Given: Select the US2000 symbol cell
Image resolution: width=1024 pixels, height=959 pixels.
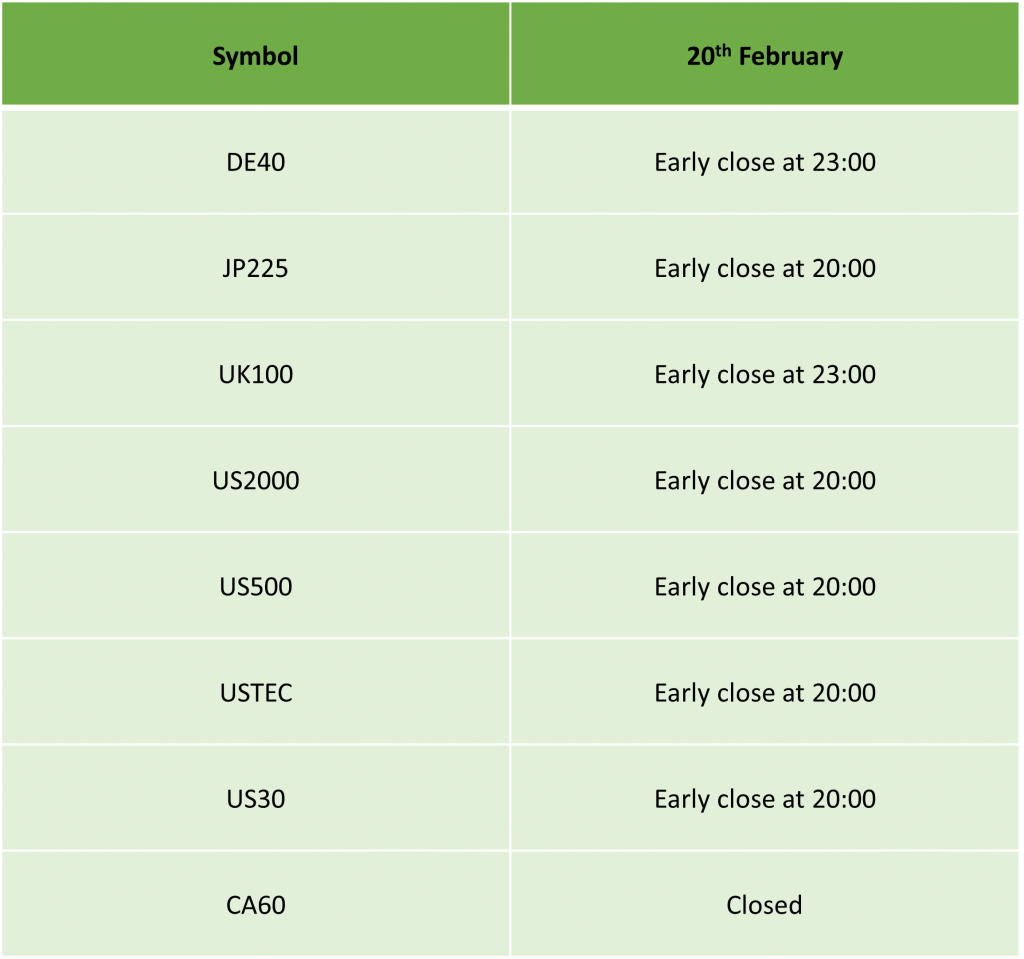Looking at the screenshot, I should point(255,480).
